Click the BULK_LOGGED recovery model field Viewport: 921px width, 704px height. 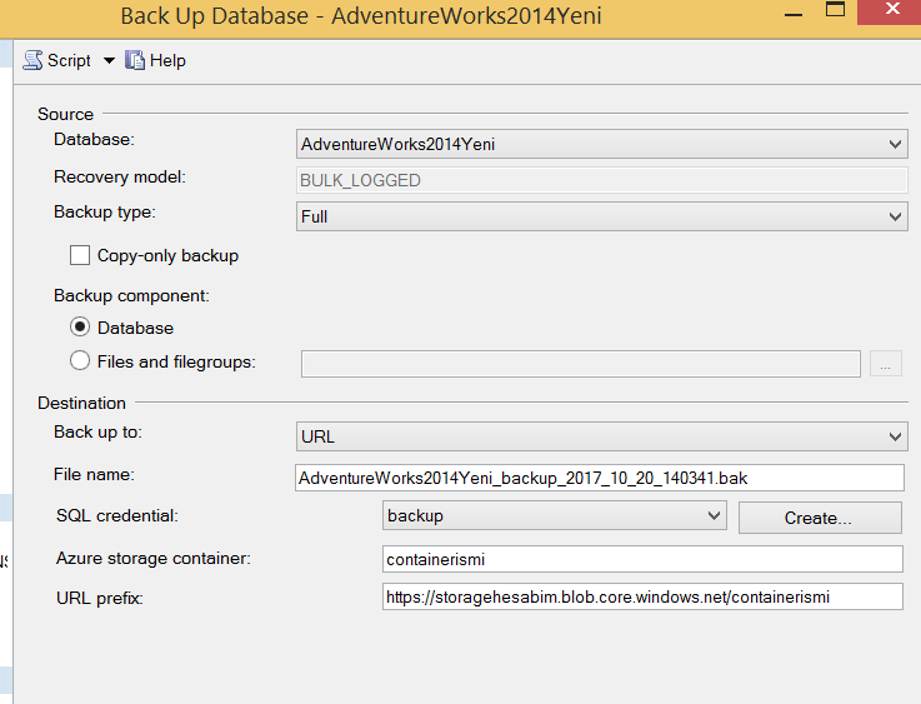pyautogui.click(x=602, y=180)
